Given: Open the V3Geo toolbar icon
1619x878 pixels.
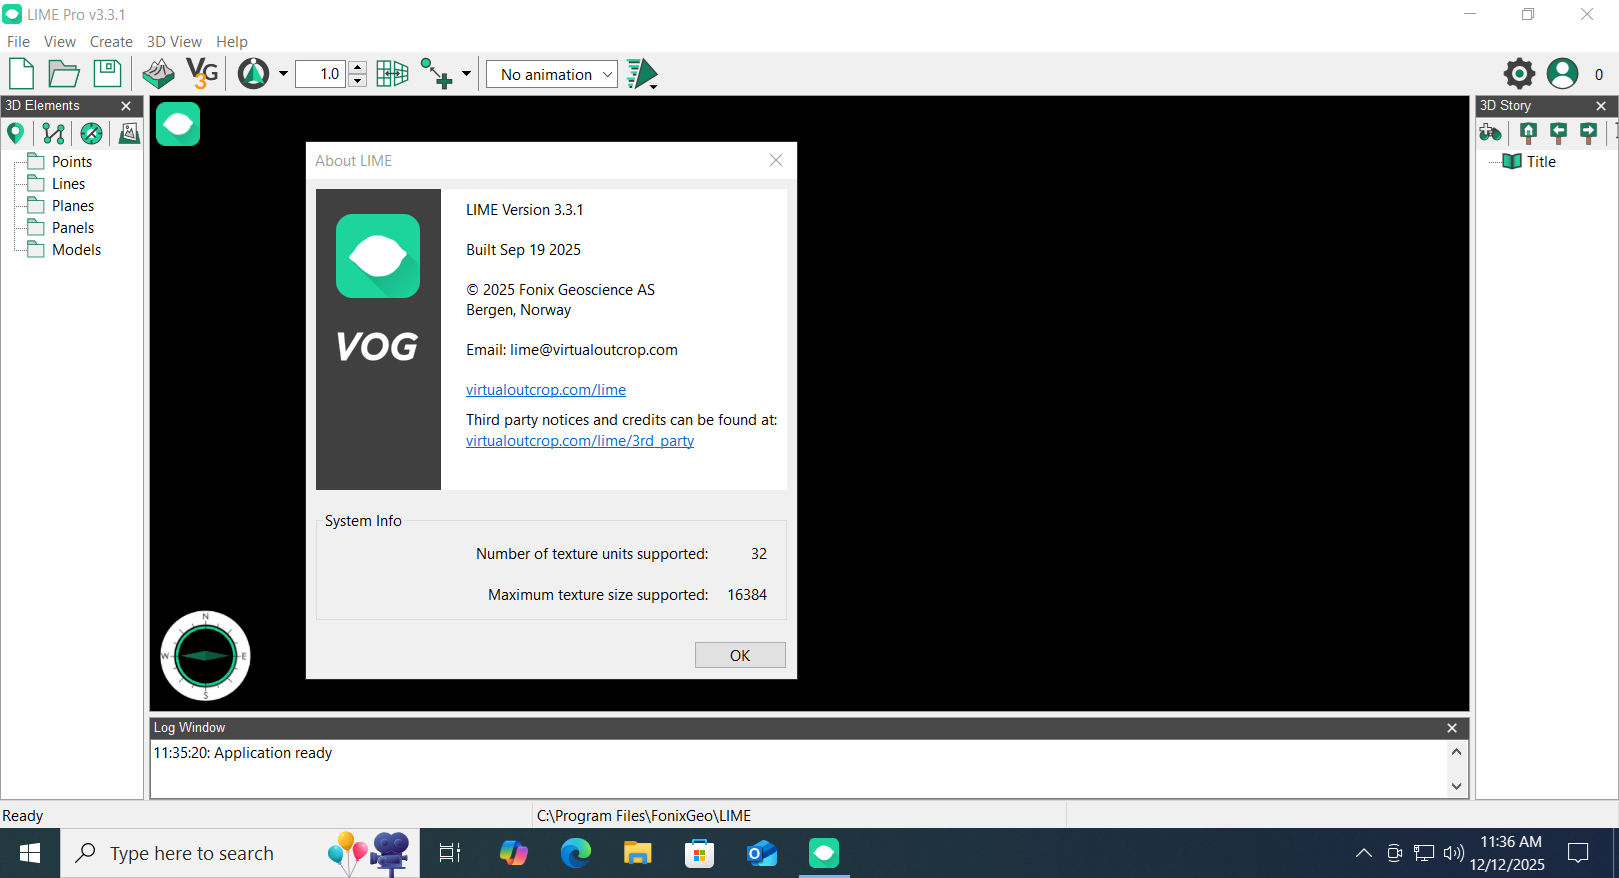Looking at the screenshot, I should [202, 74].
